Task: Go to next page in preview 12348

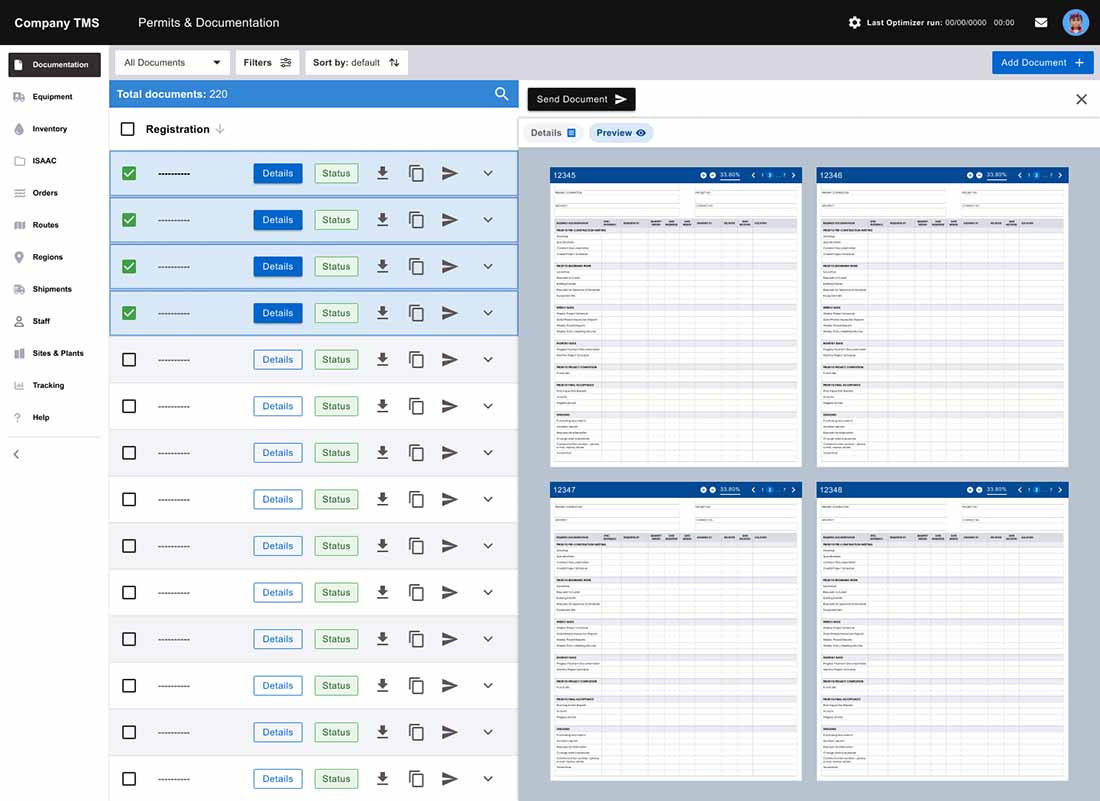Action: pyautogui.click(x=1060, y=490)
